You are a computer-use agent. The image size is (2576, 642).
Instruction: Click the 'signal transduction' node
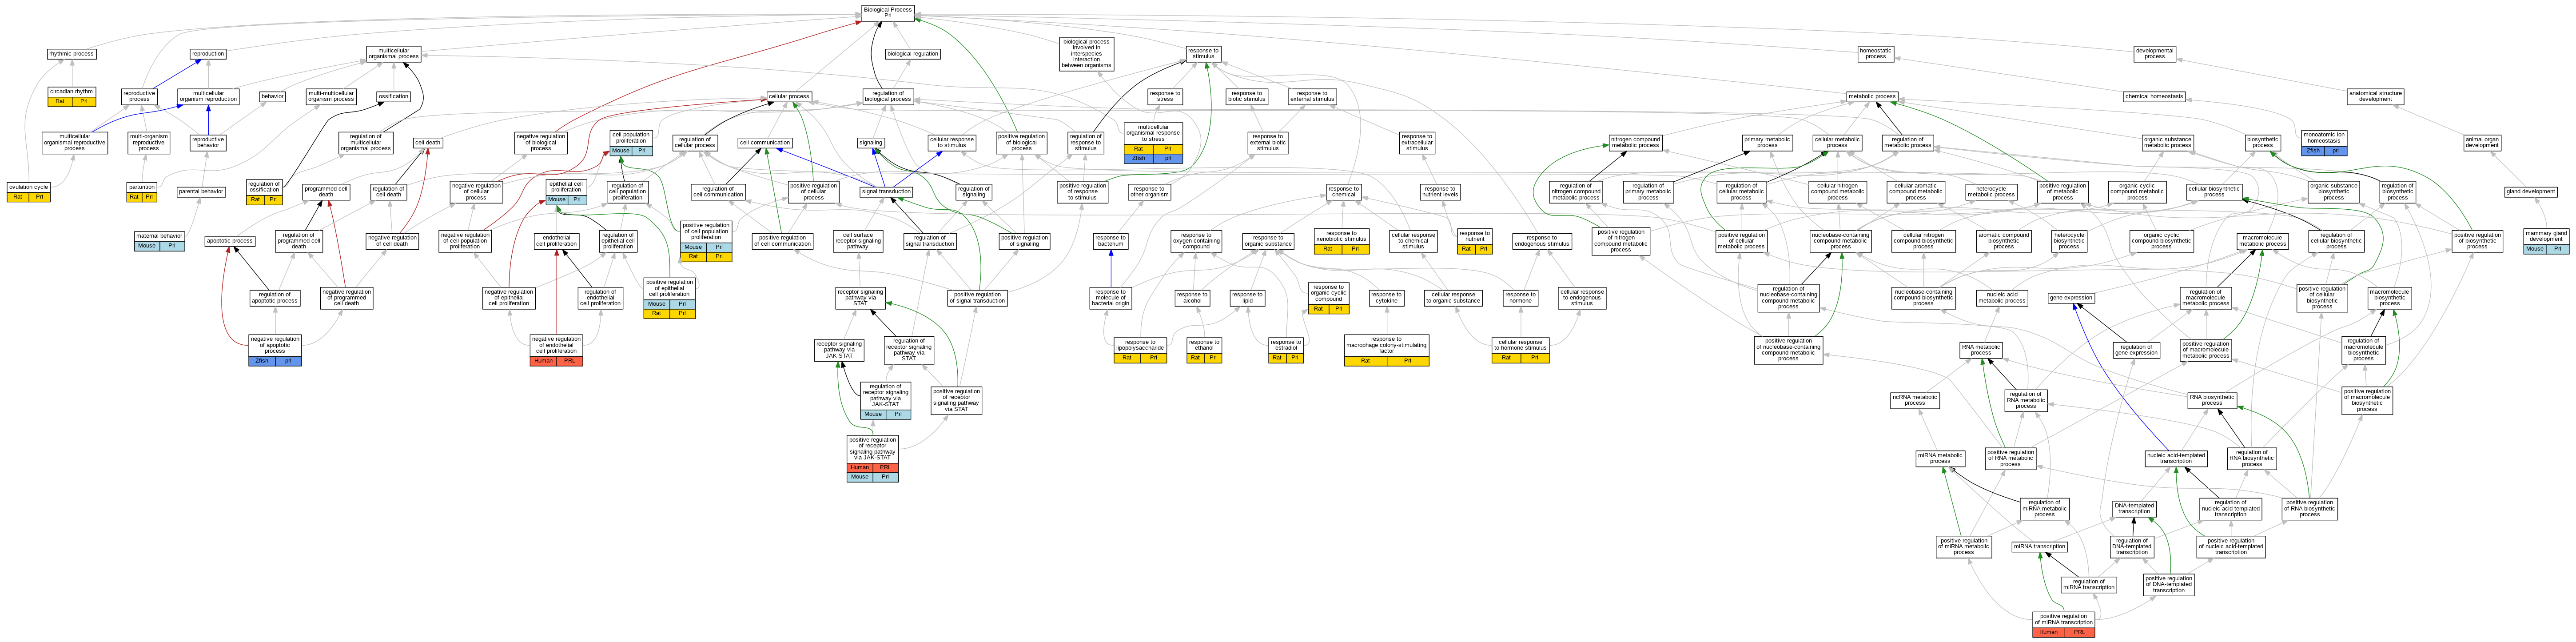click(886, 192)
